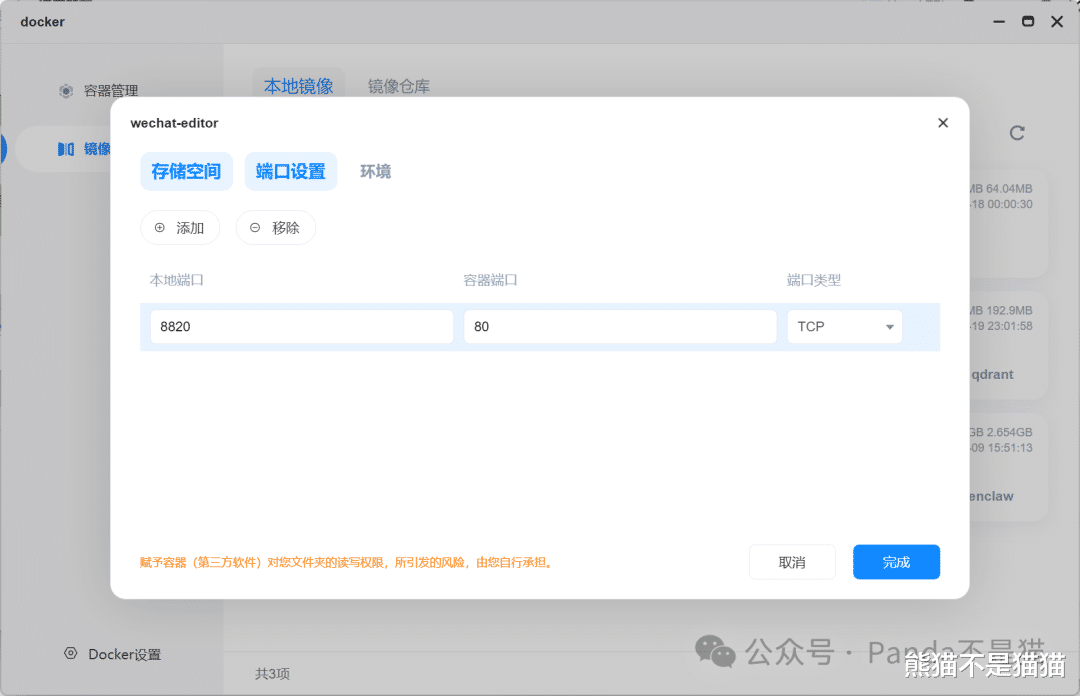Maximize the docker window
Screen dimensions: 1080x696
[1028, 22]
